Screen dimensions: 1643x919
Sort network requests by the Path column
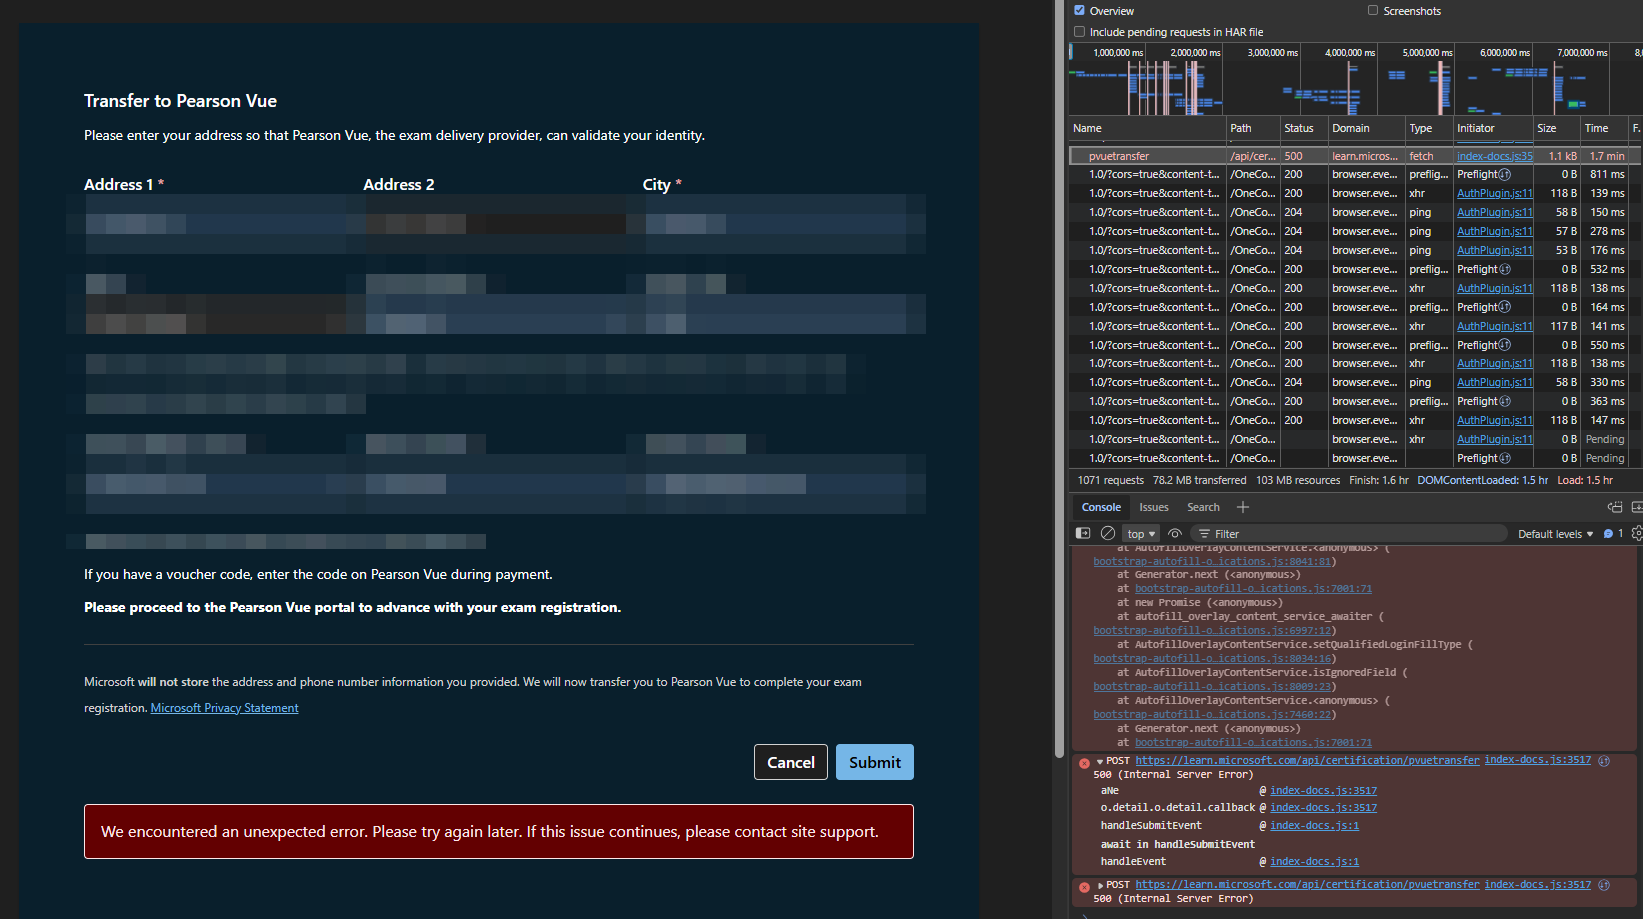1253,128
